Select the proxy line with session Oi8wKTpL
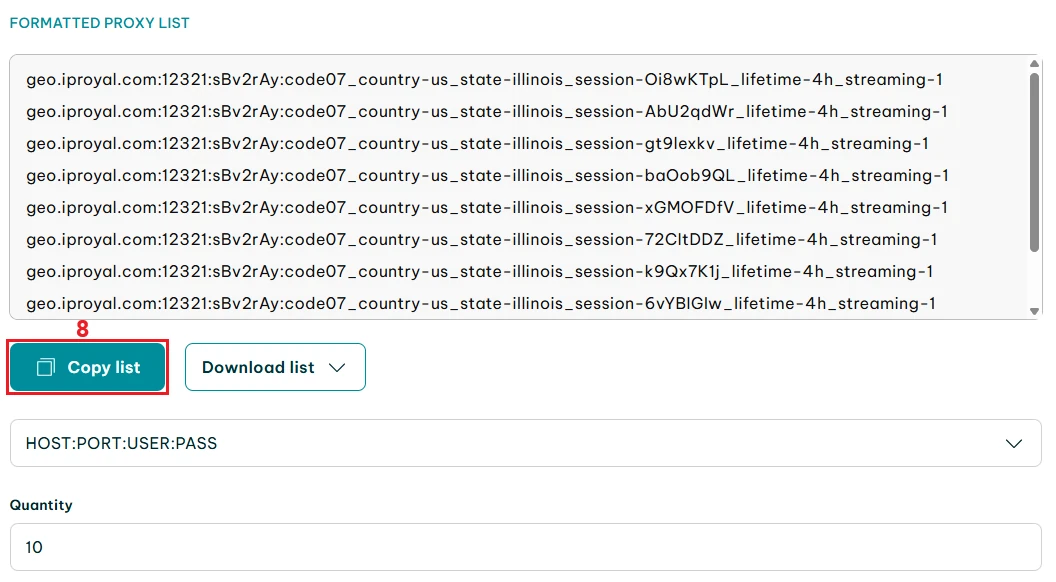 pyautogui.click(x=484, y=80)
